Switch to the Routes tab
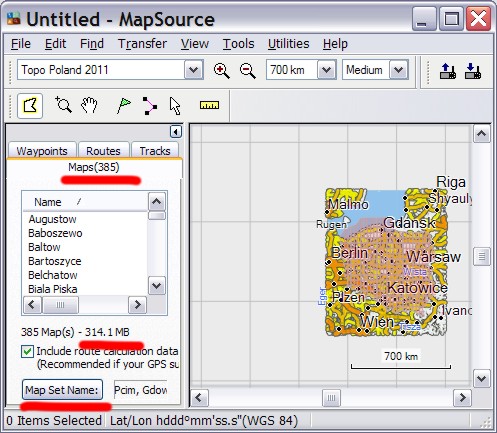This screenshot has width=497, height=433. tap(103, 151)
